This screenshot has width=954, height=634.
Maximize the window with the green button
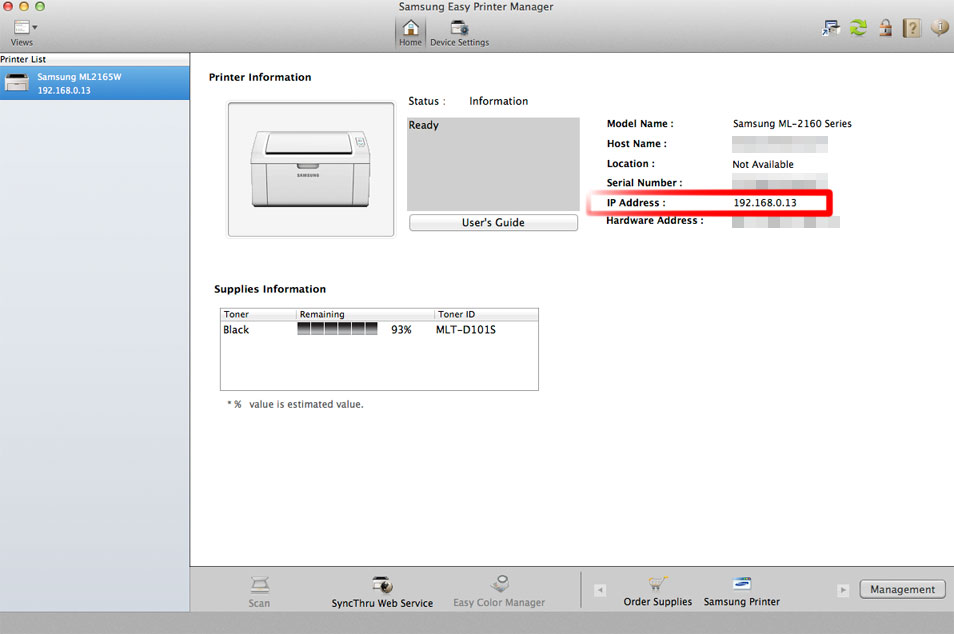point(40,6)
